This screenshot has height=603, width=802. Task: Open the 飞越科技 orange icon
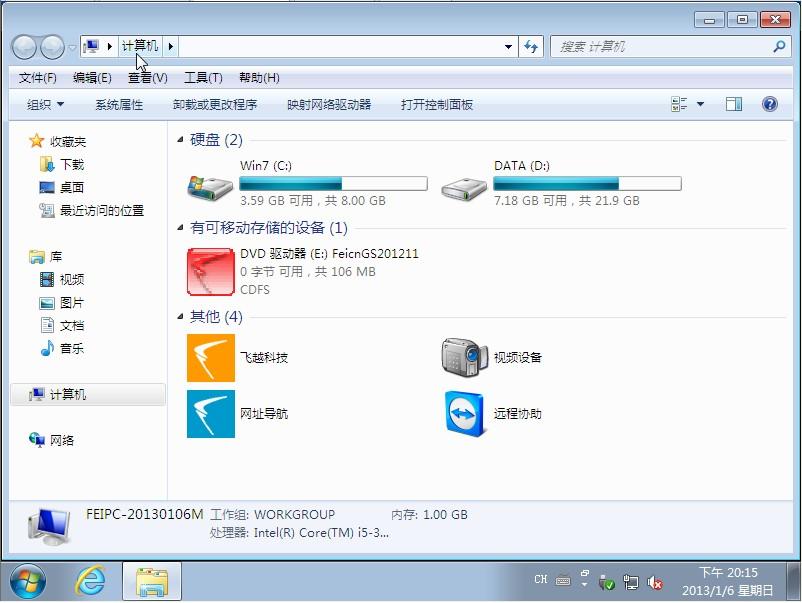[x=211, y=358]
